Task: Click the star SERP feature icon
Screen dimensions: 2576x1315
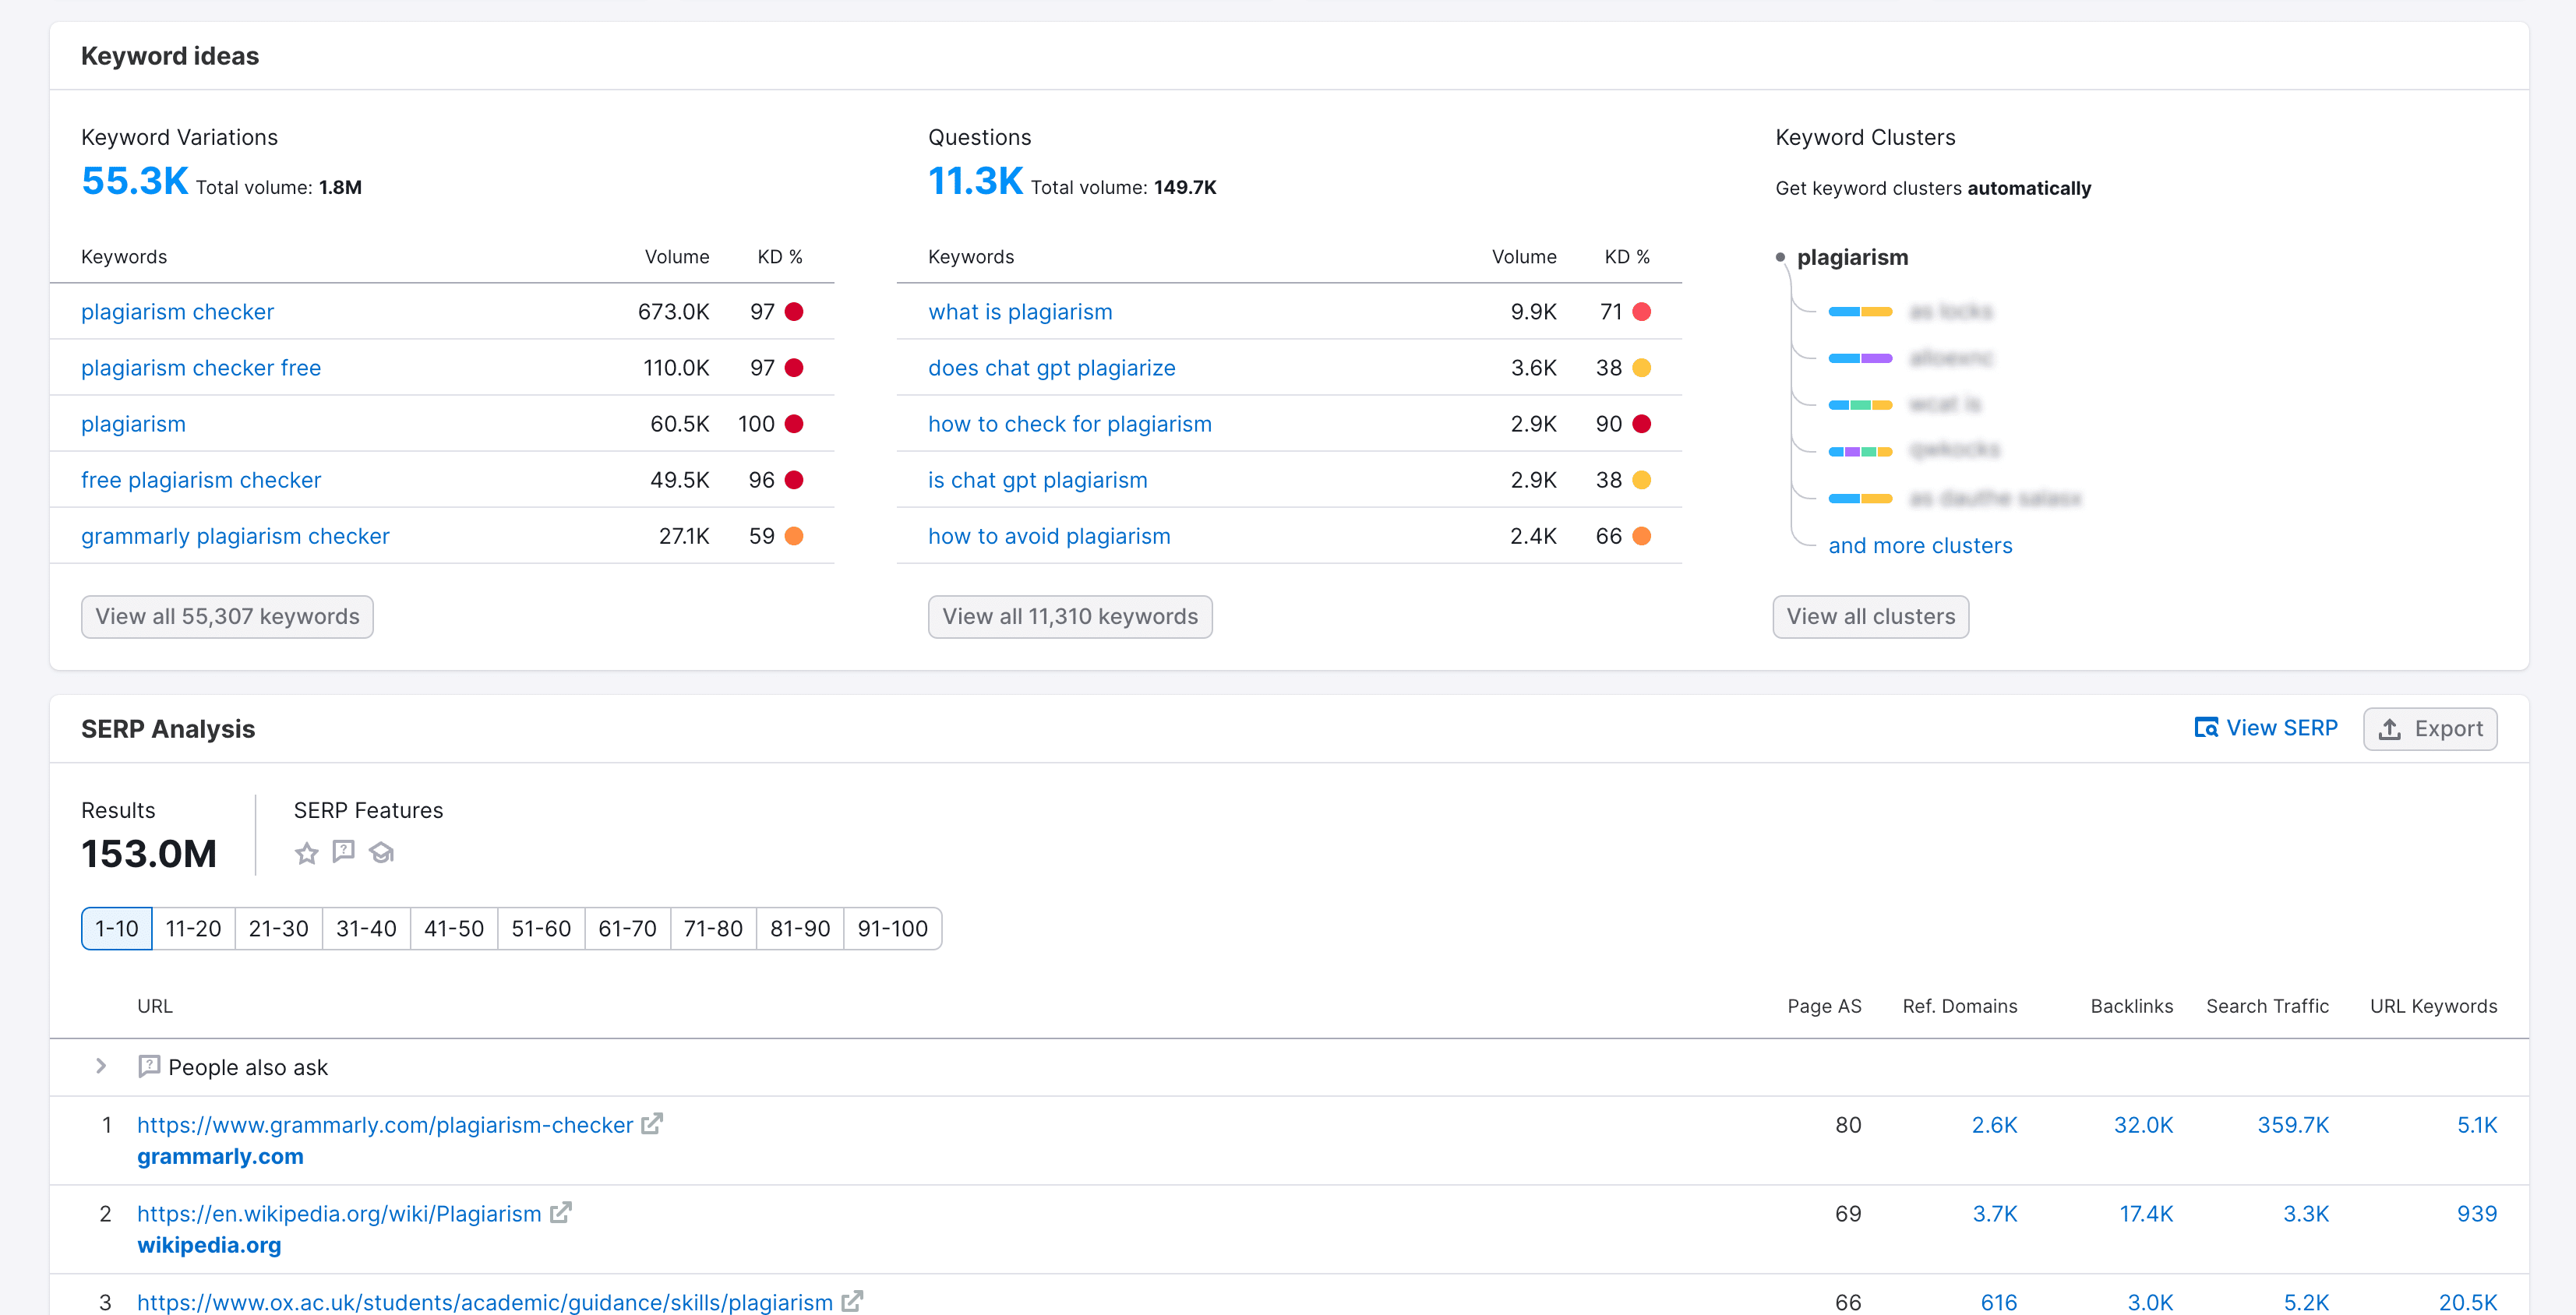Action: (305, 852)
